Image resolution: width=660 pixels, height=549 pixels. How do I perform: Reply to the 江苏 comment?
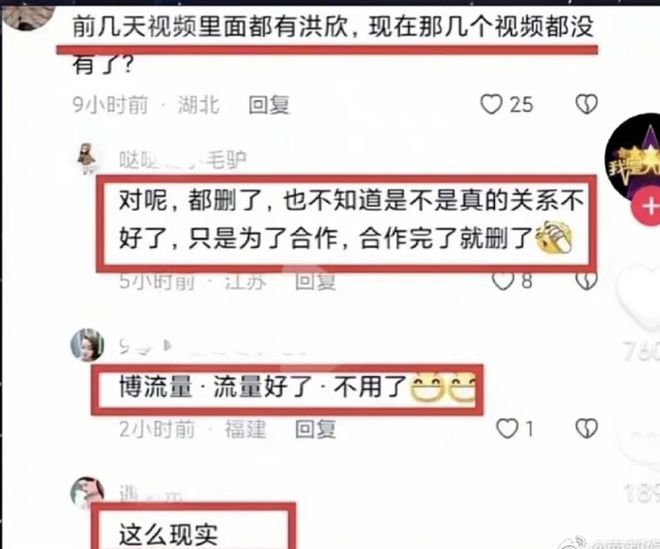(315, 281)
